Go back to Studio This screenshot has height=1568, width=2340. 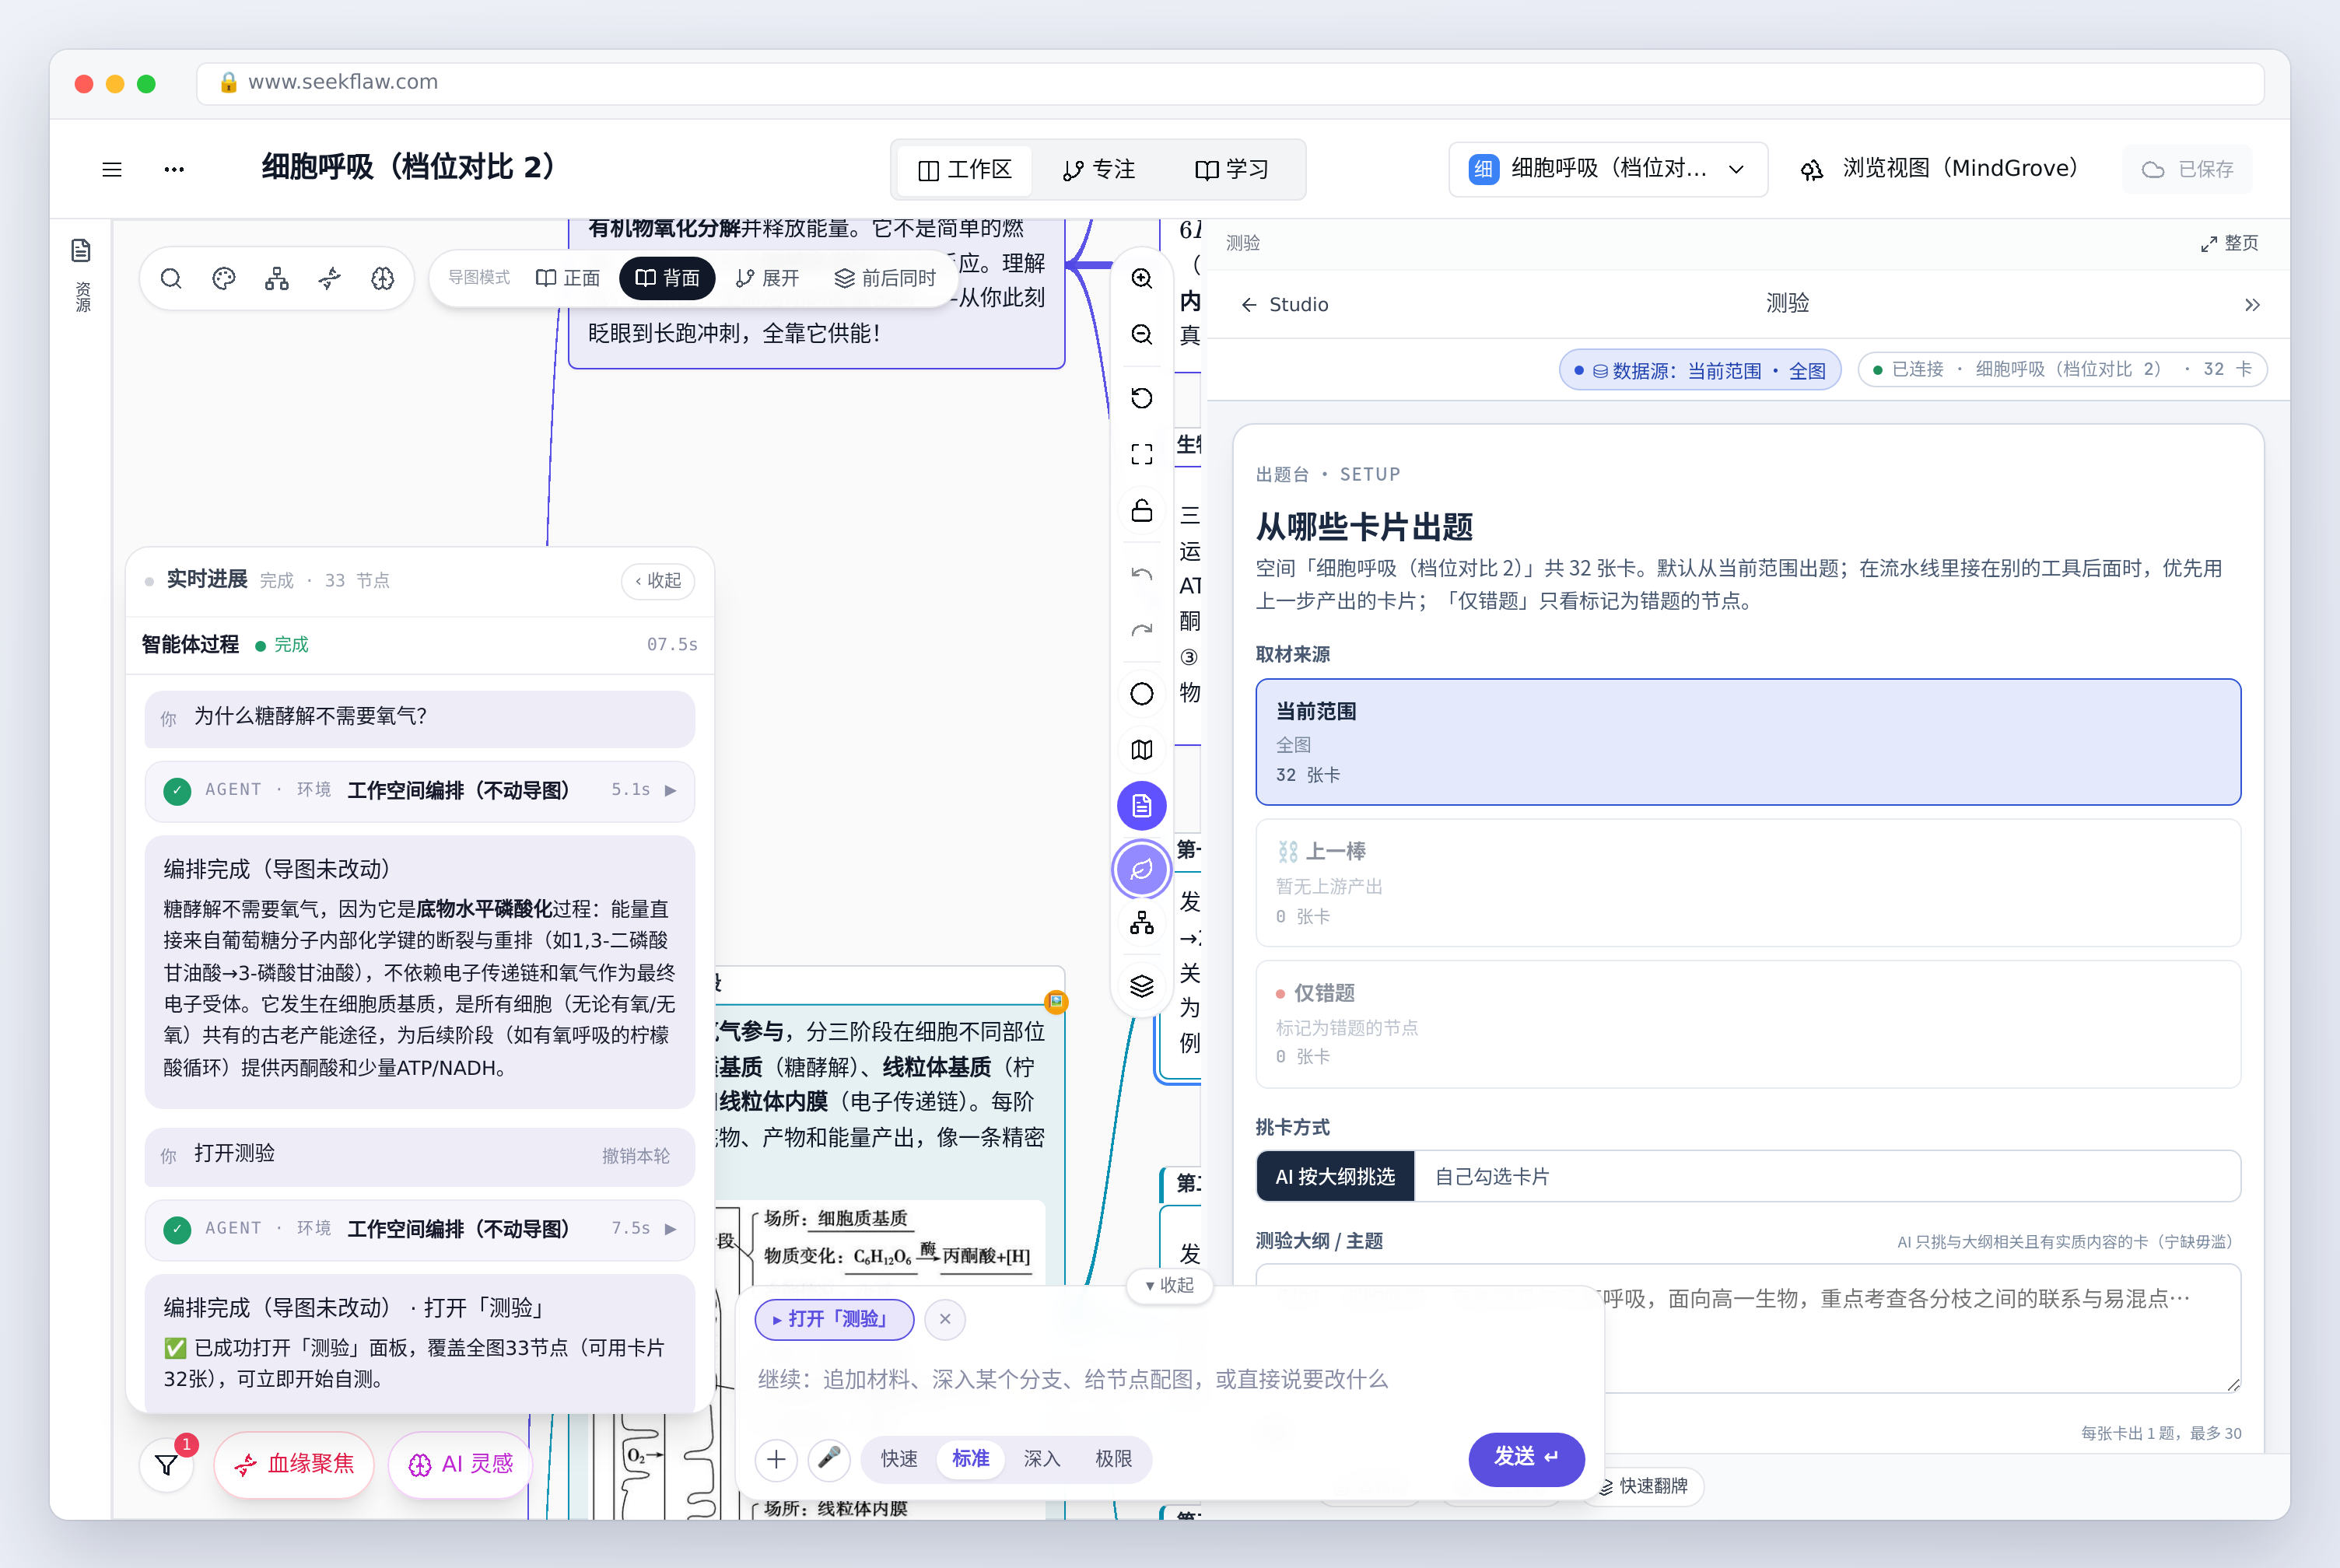pos(1285,305)
